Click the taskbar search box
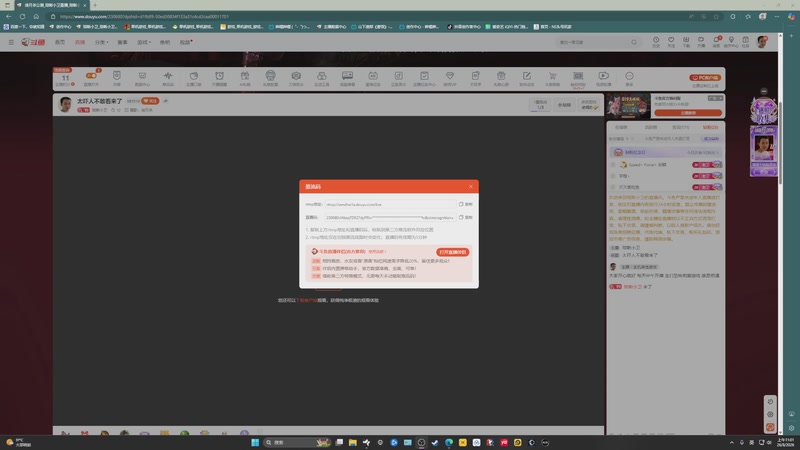This screenshot has width=800, height=450. tap(296, 442)
